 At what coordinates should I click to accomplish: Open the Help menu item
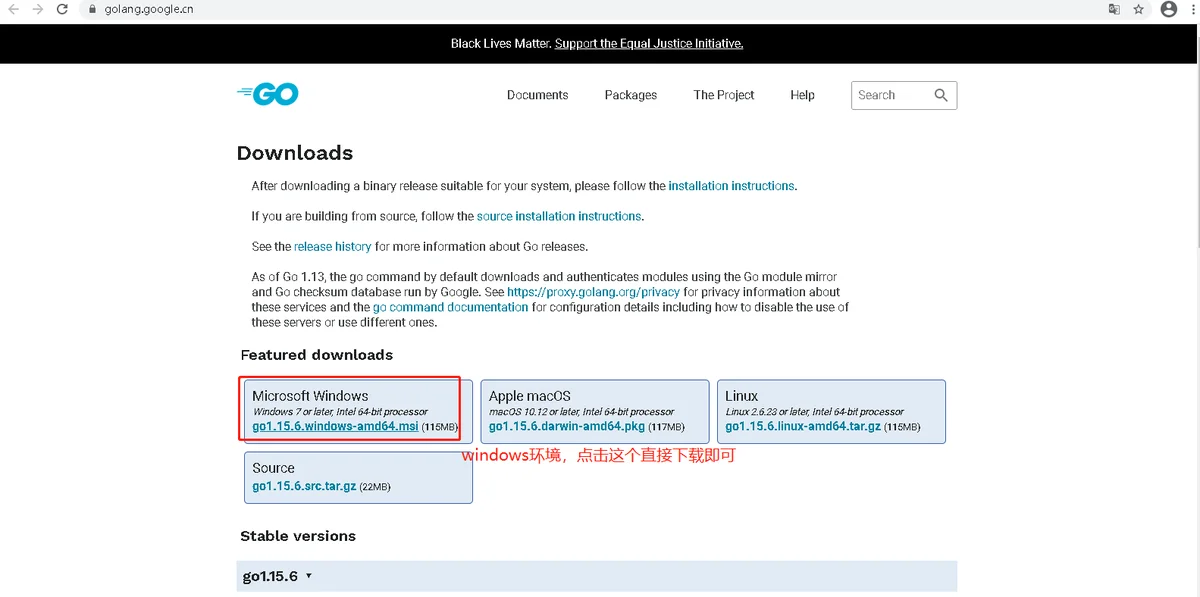point(802,95)
